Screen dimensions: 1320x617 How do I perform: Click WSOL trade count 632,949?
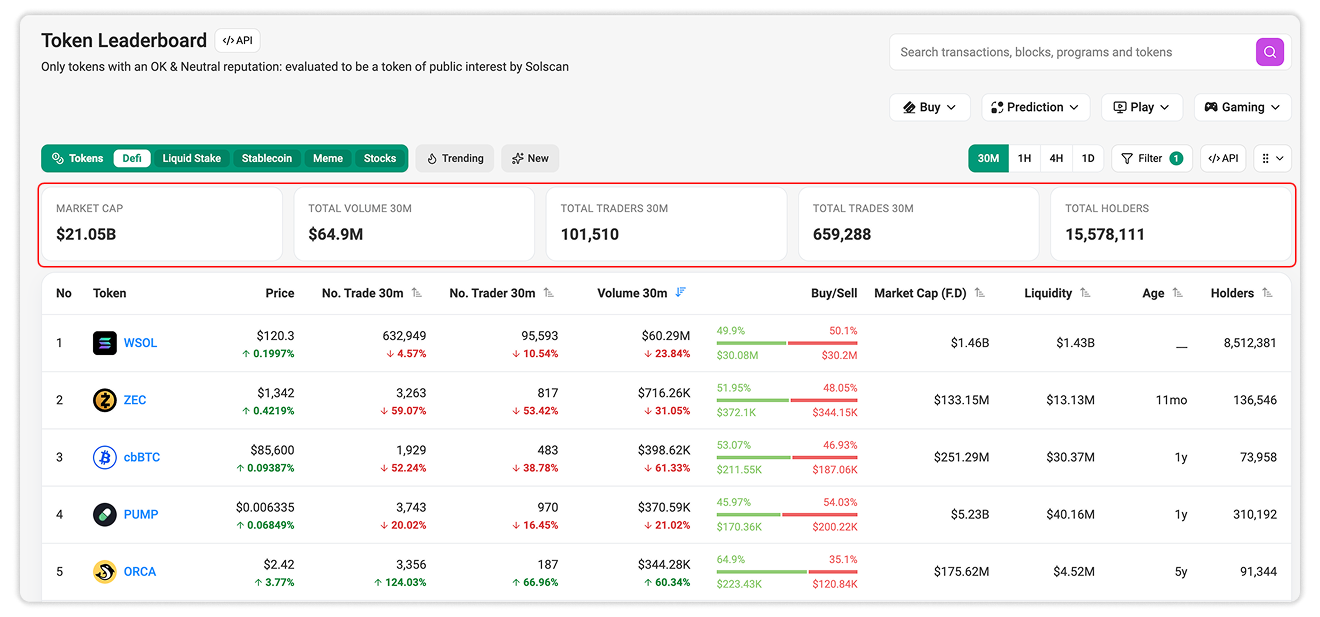point(404,336)
